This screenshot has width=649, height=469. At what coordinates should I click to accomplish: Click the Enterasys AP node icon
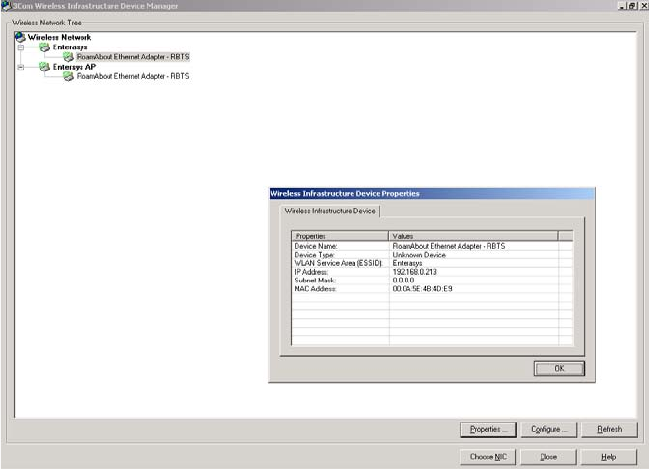(44, 67)
